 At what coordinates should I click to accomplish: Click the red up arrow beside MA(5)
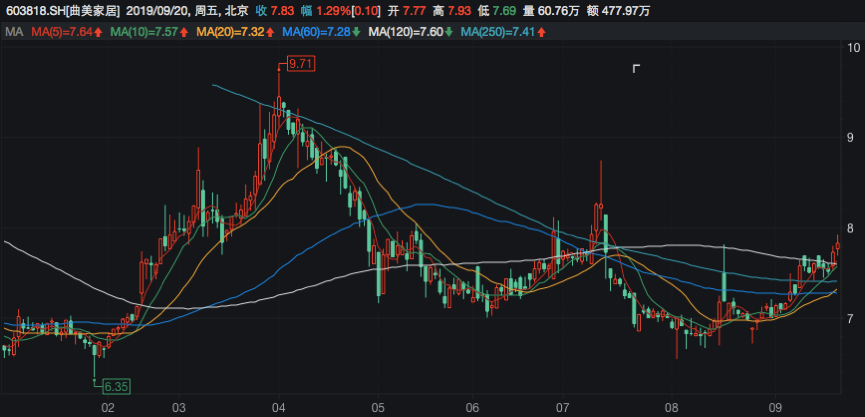pos(100,33)
